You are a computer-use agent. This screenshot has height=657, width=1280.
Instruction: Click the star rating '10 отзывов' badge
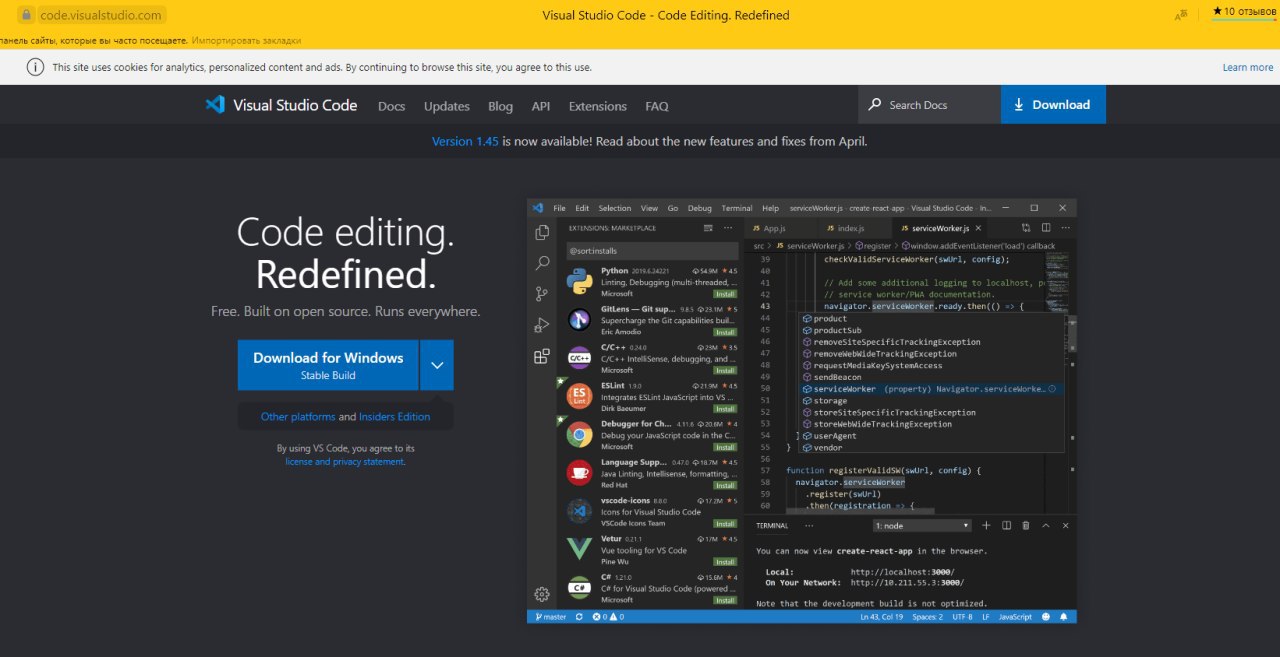click(1243, 12)
